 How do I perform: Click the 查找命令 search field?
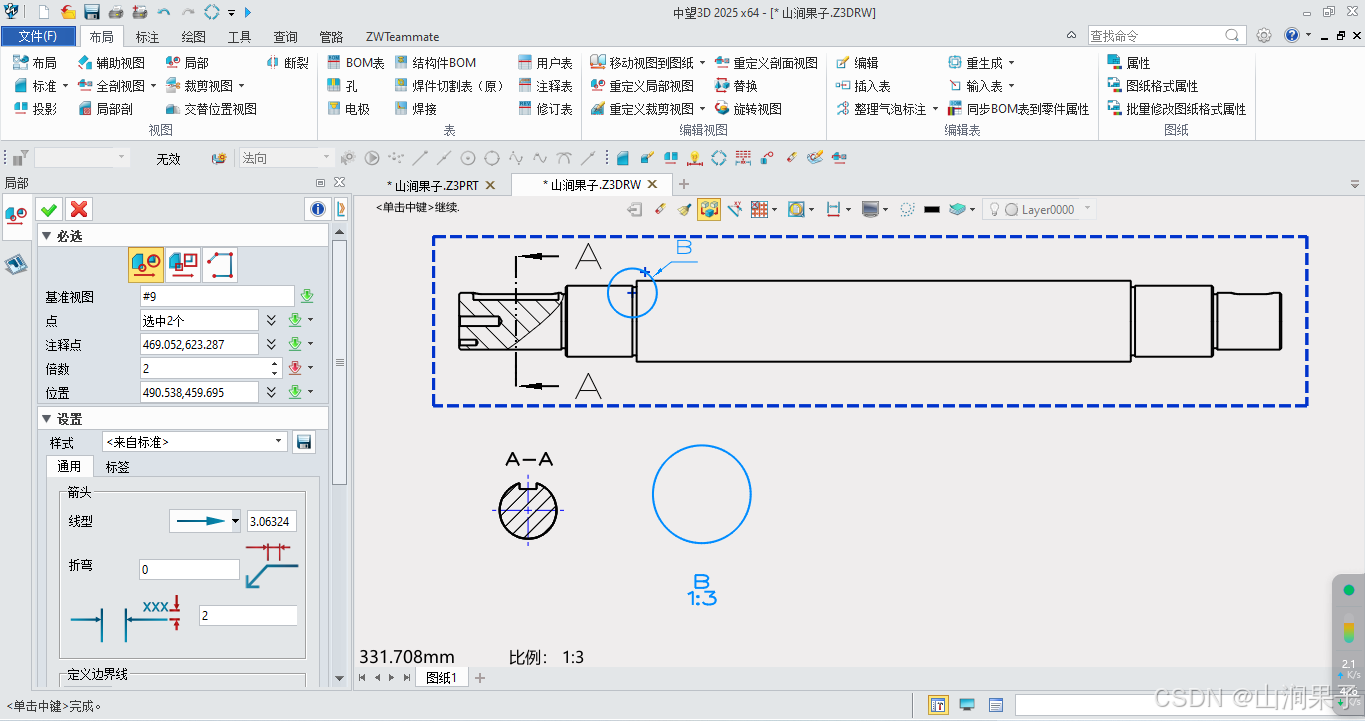click(1167, 35)
